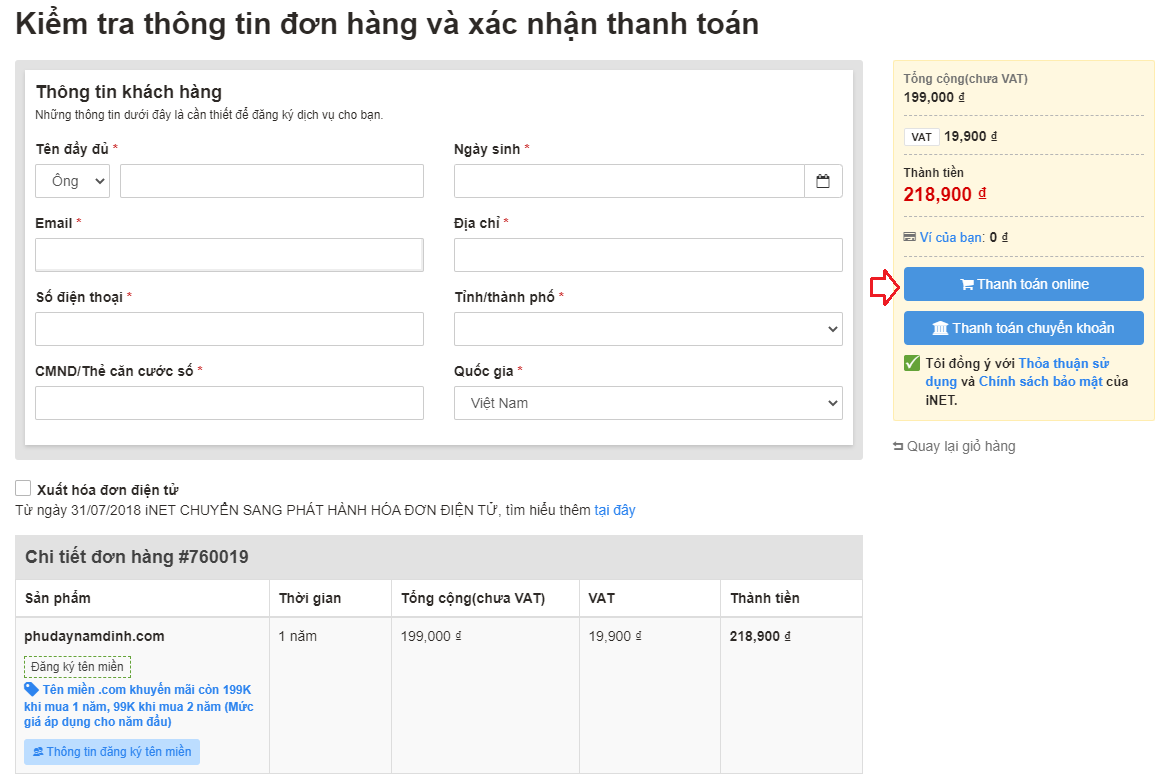Follow the tại đây link about e-invoices

pyautogui.click(x=615, y=510)
